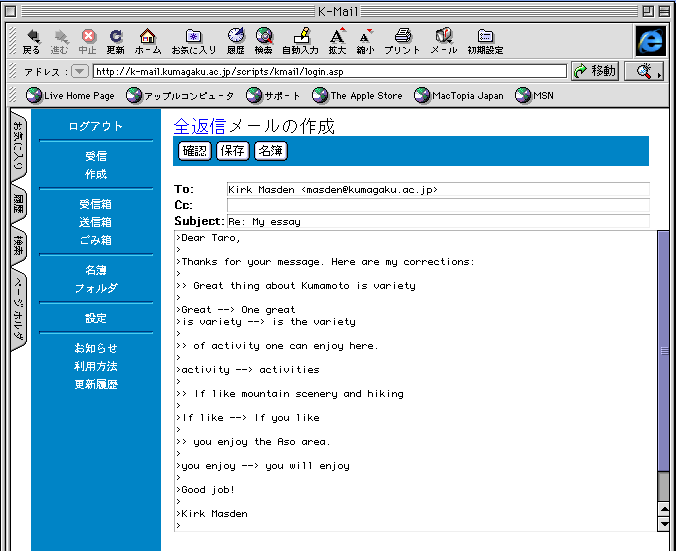
Task: Open the MSN bookmark
Action: [x=534, y=95]
